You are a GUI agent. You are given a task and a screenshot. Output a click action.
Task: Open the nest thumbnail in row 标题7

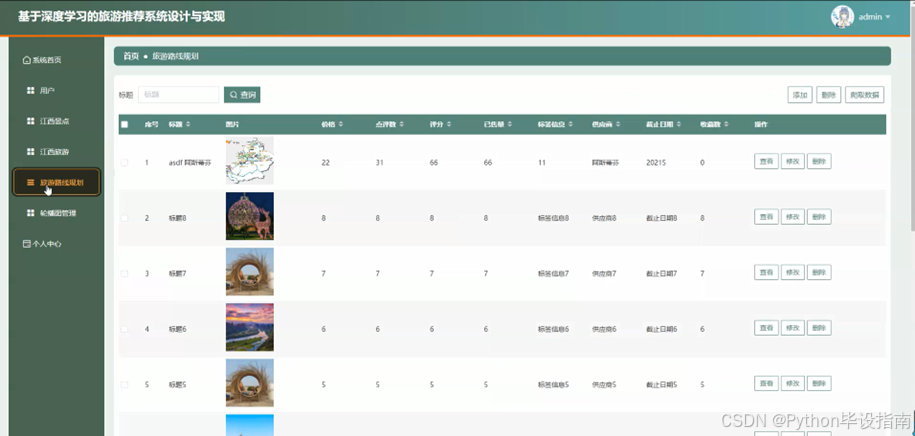[x=250, y=271]
